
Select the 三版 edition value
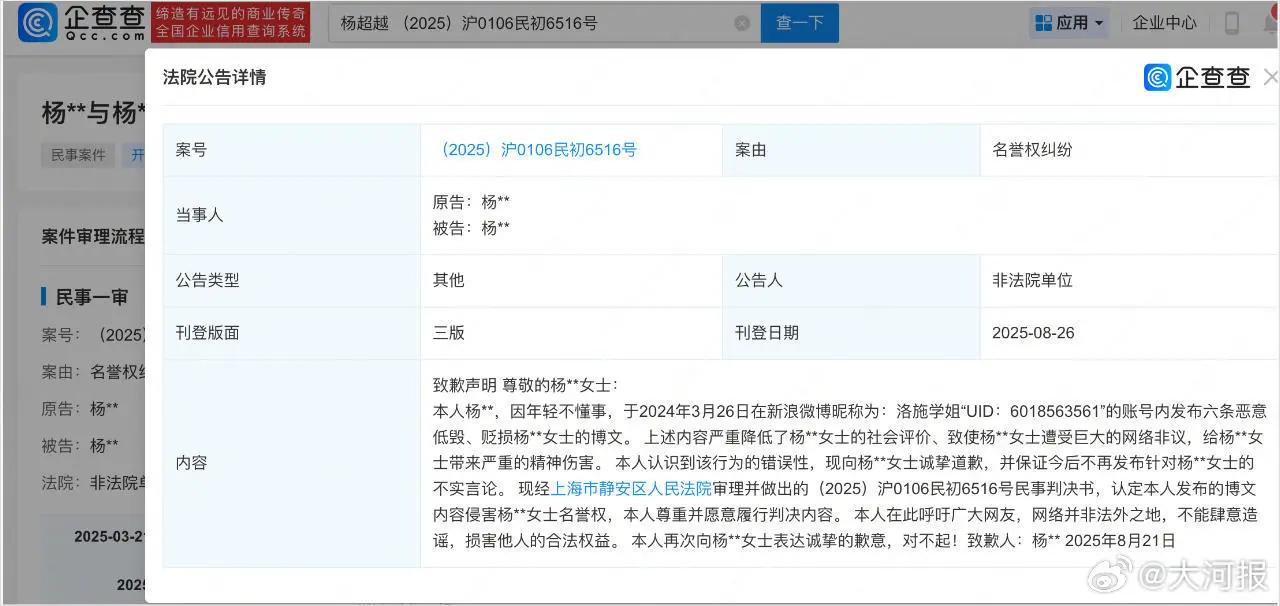pos(449,333)
